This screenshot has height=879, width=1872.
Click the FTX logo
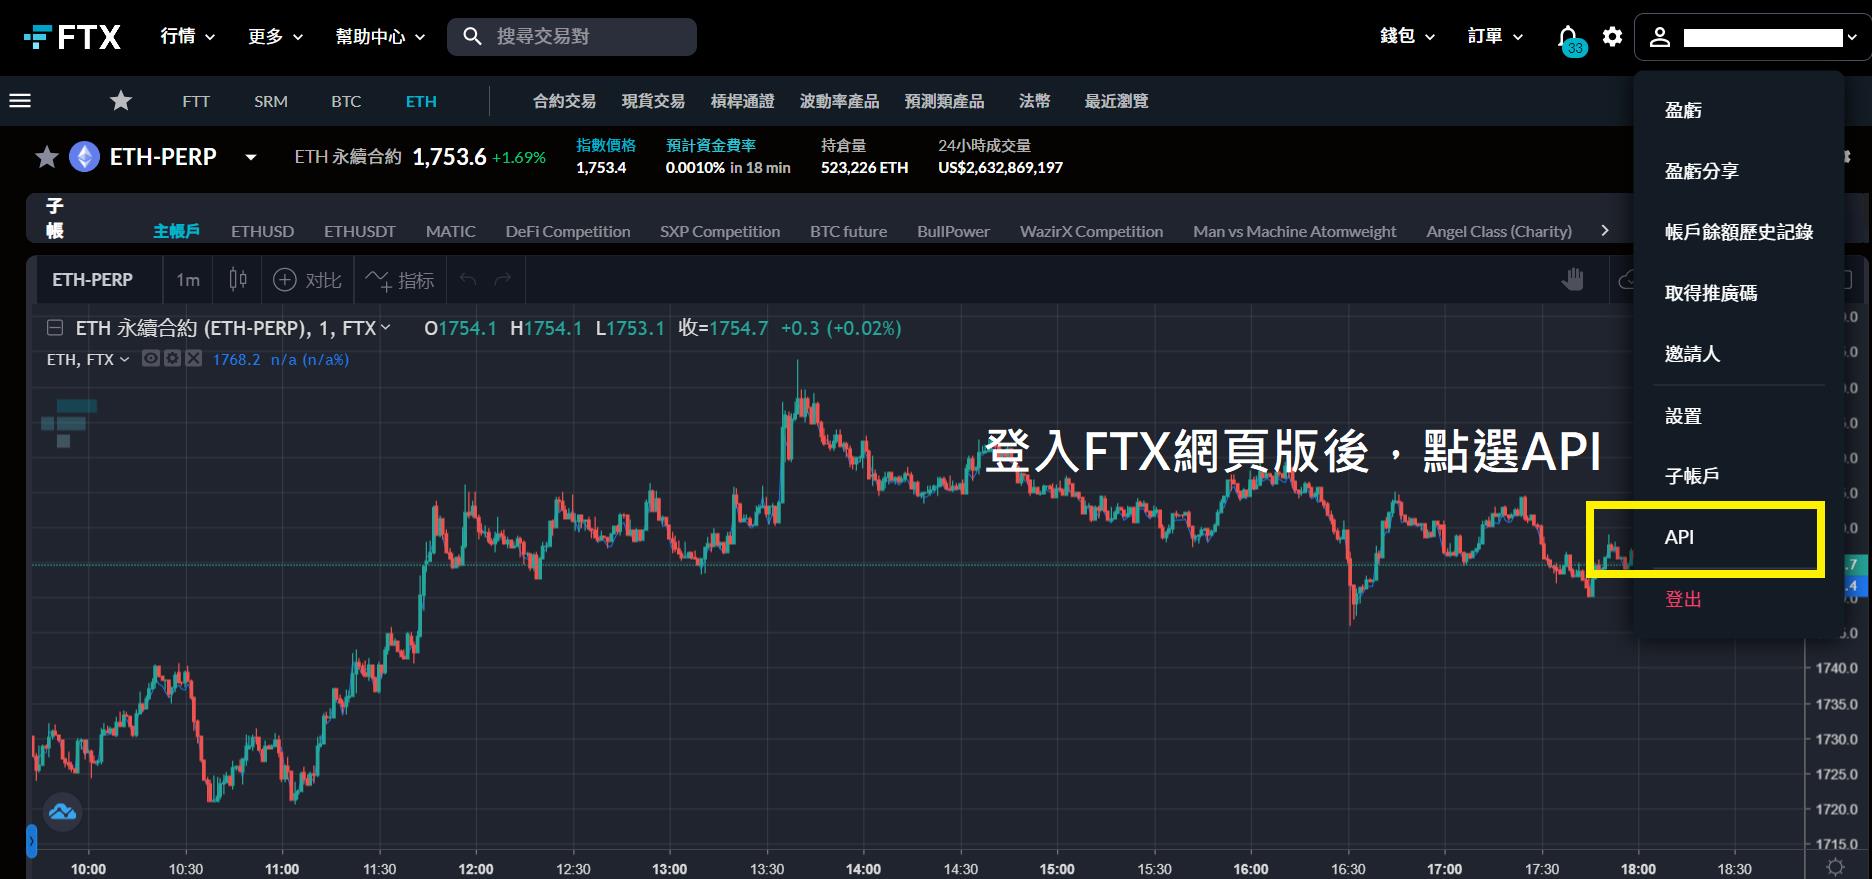pos(72,37)
